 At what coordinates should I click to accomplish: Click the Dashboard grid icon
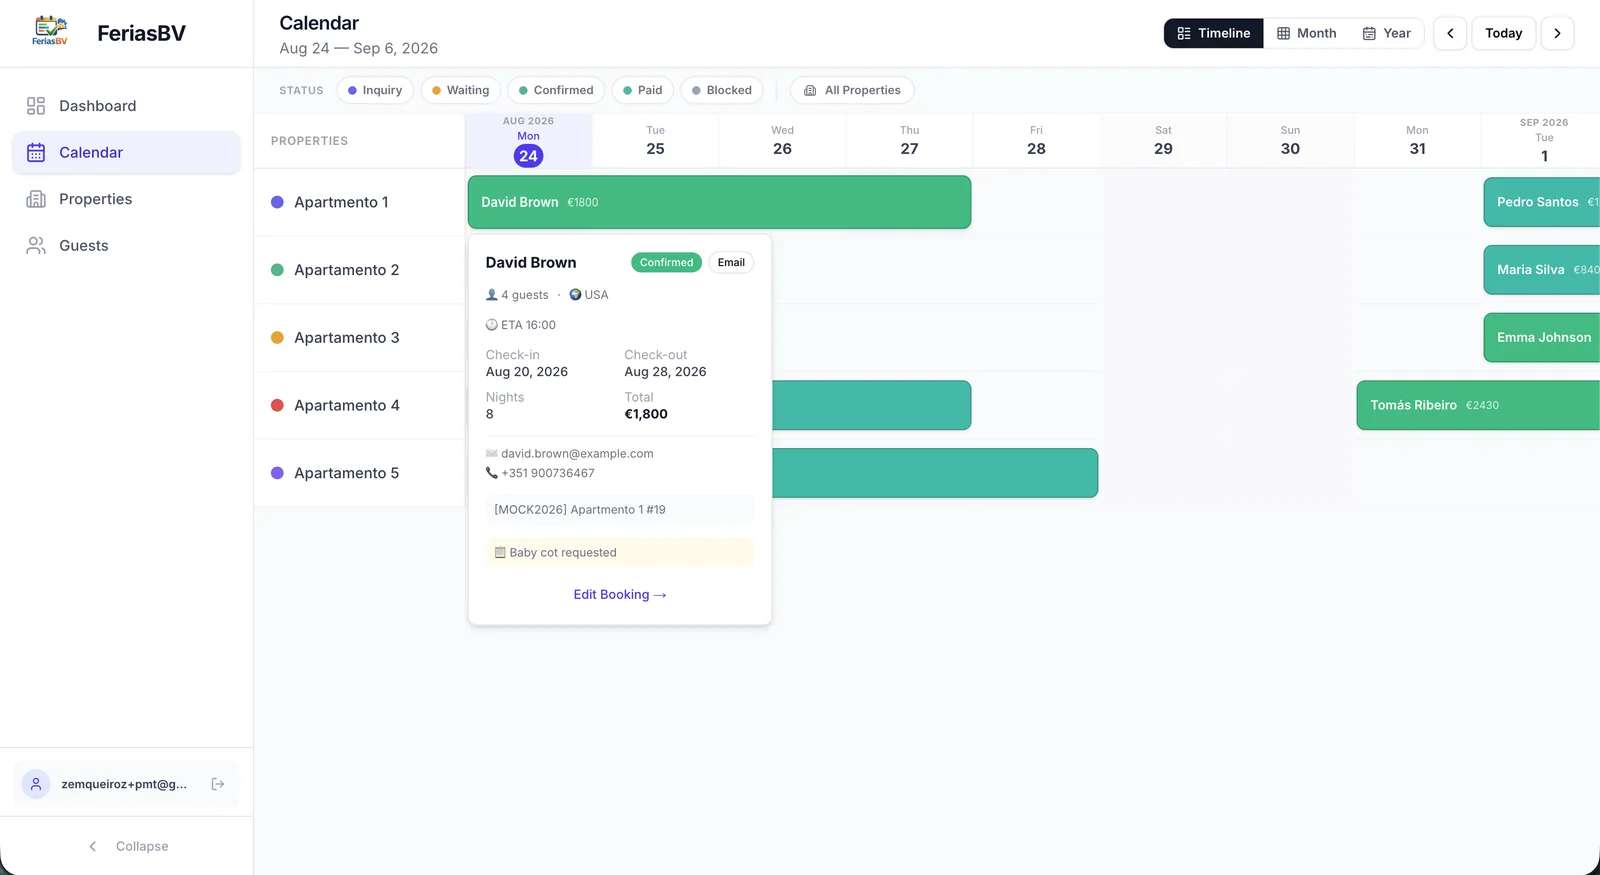[36, 106]
